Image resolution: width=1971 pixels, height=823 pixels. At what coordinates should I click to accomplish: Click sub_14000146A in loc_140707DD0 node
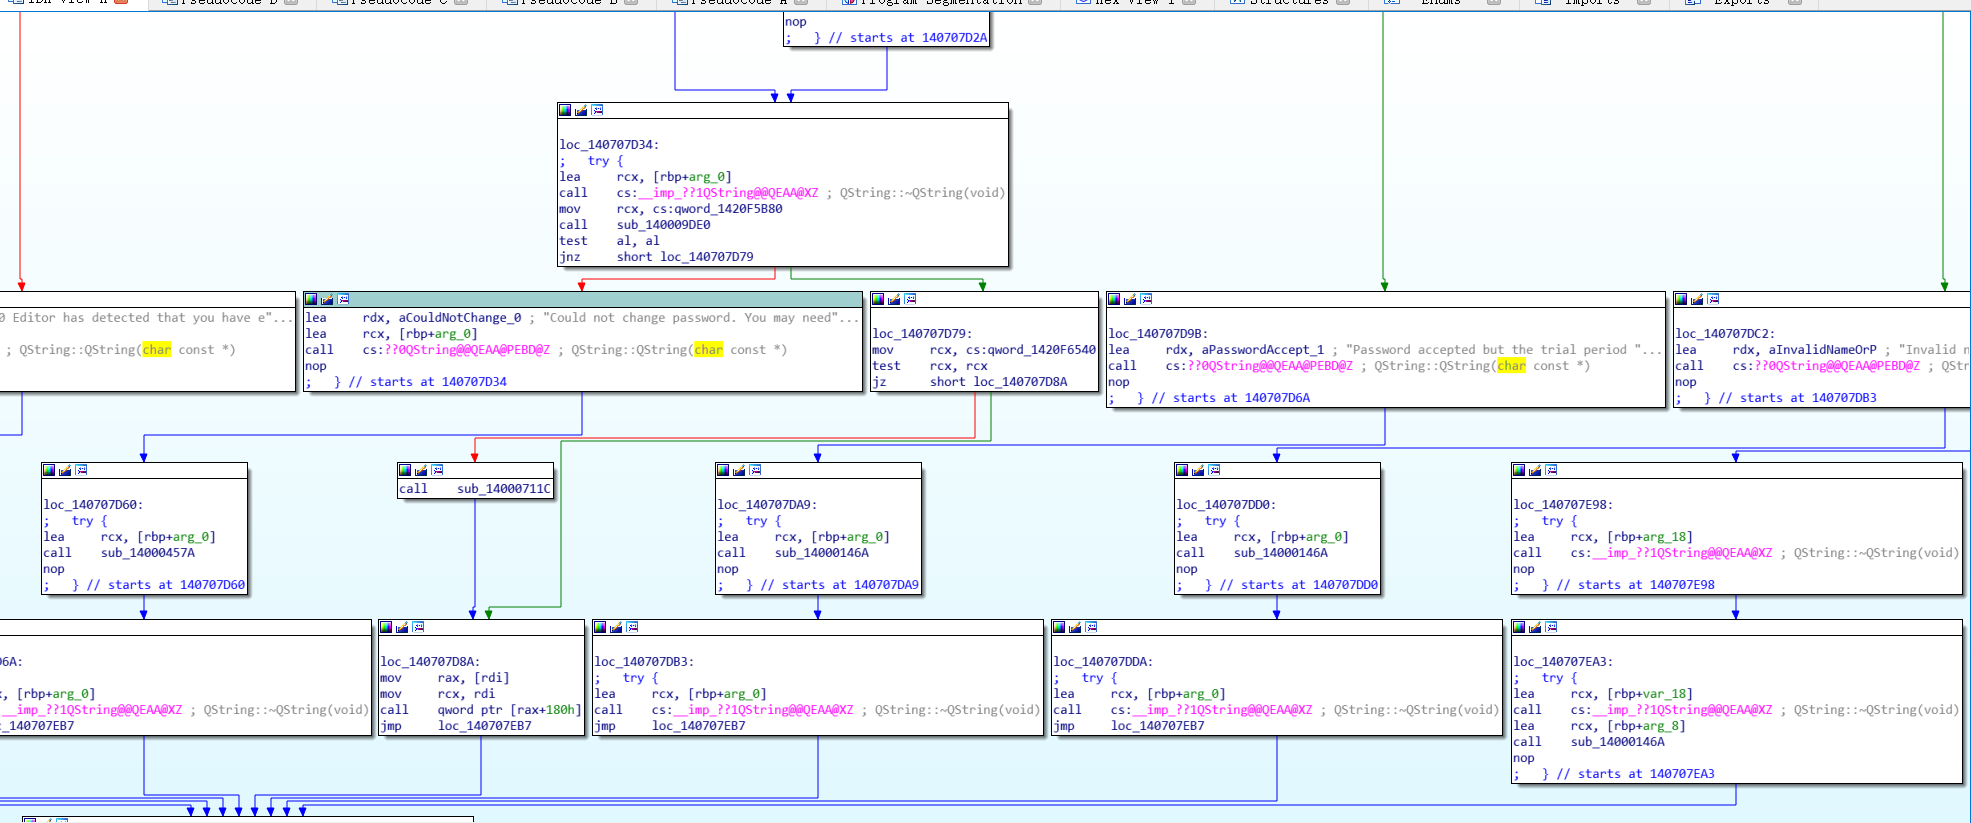pos(1281,553)
